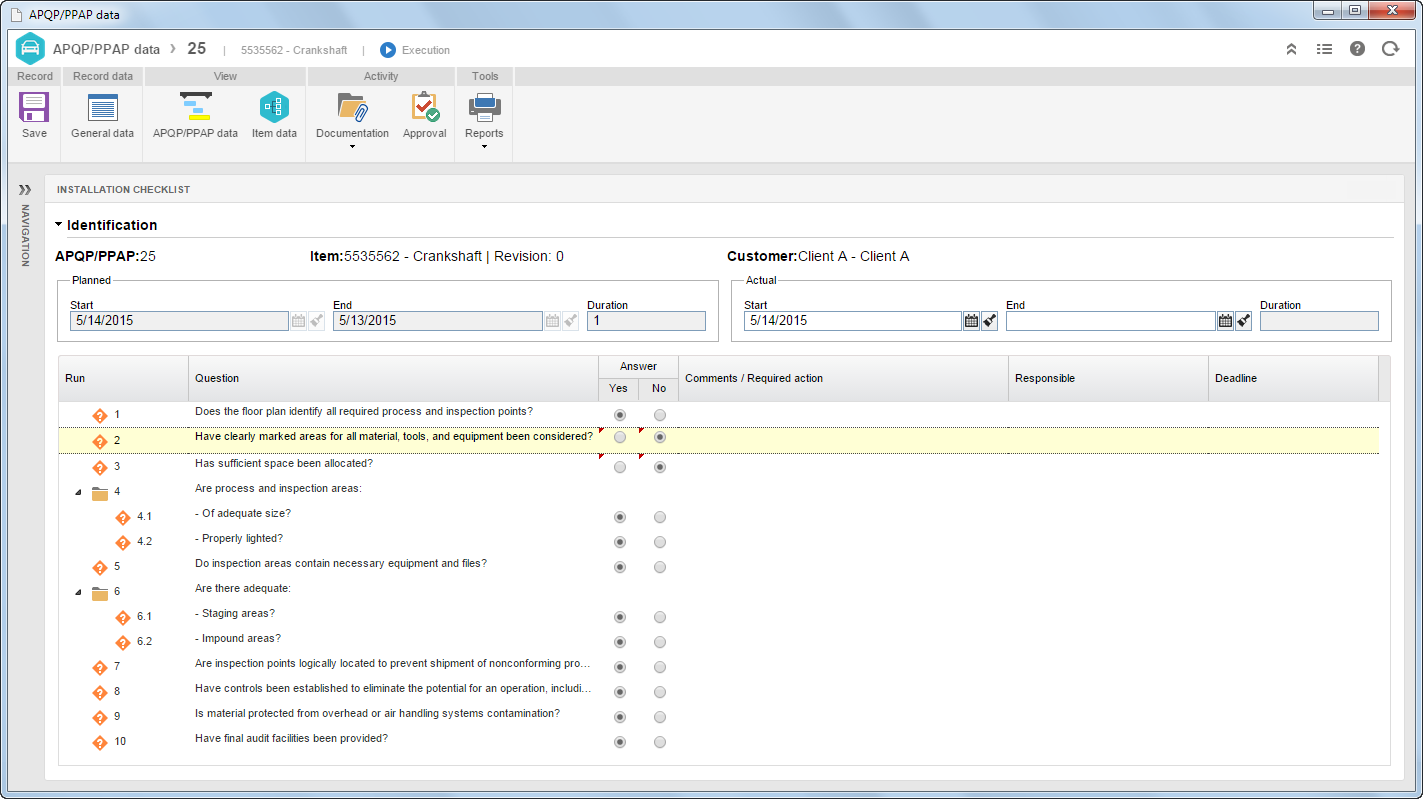
Task: Expand the Navigation panel chevrons
Action: tap(25, 189)
